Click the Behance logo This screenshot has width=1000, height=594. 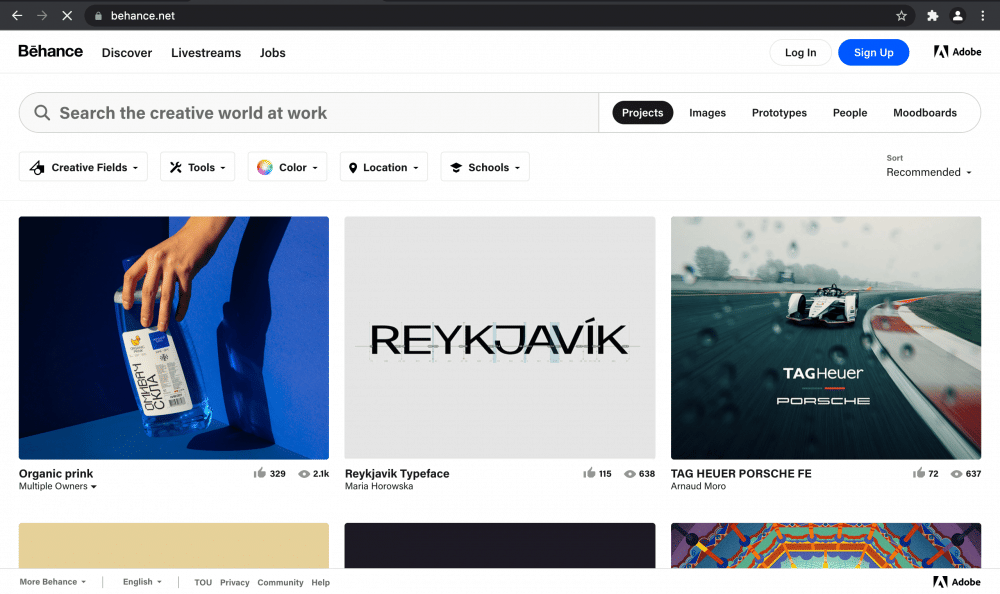coord(50,52)
